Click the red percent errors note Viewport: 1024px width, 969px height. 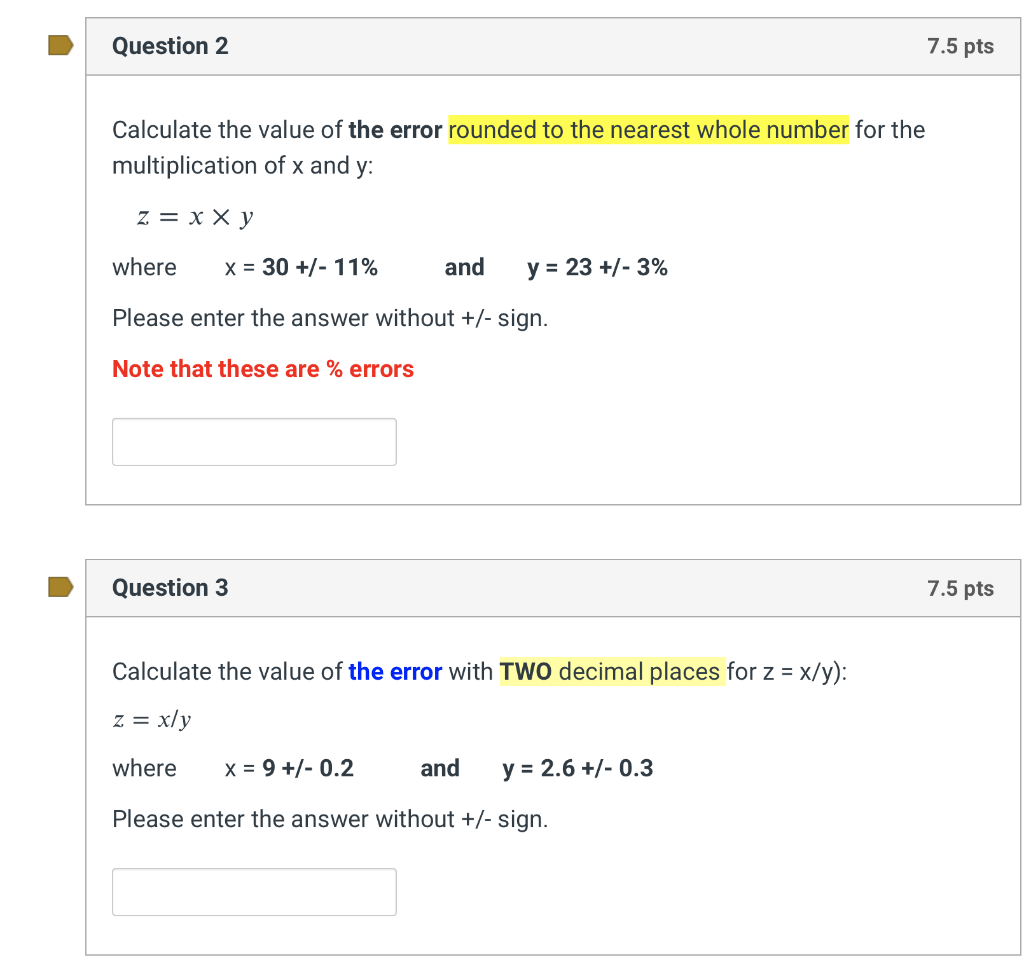pos(262,369)
